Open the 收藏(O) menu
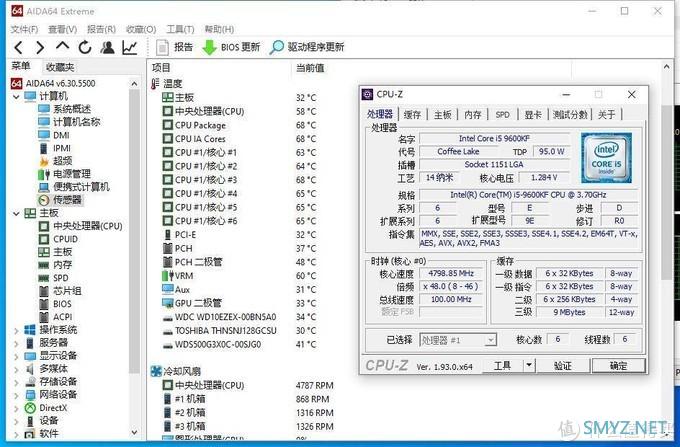Viewport: 680px width, 447px height. pos(141,29)
